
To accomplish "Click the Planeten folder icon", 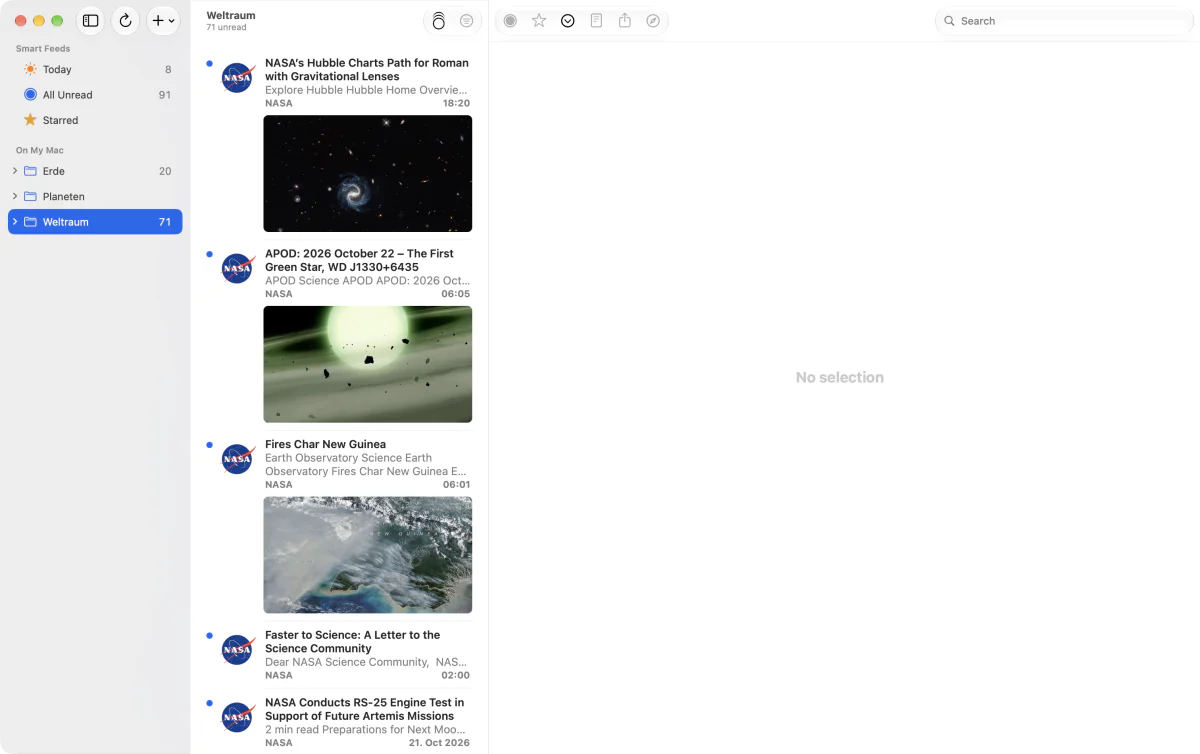I will tap(30, 196).
